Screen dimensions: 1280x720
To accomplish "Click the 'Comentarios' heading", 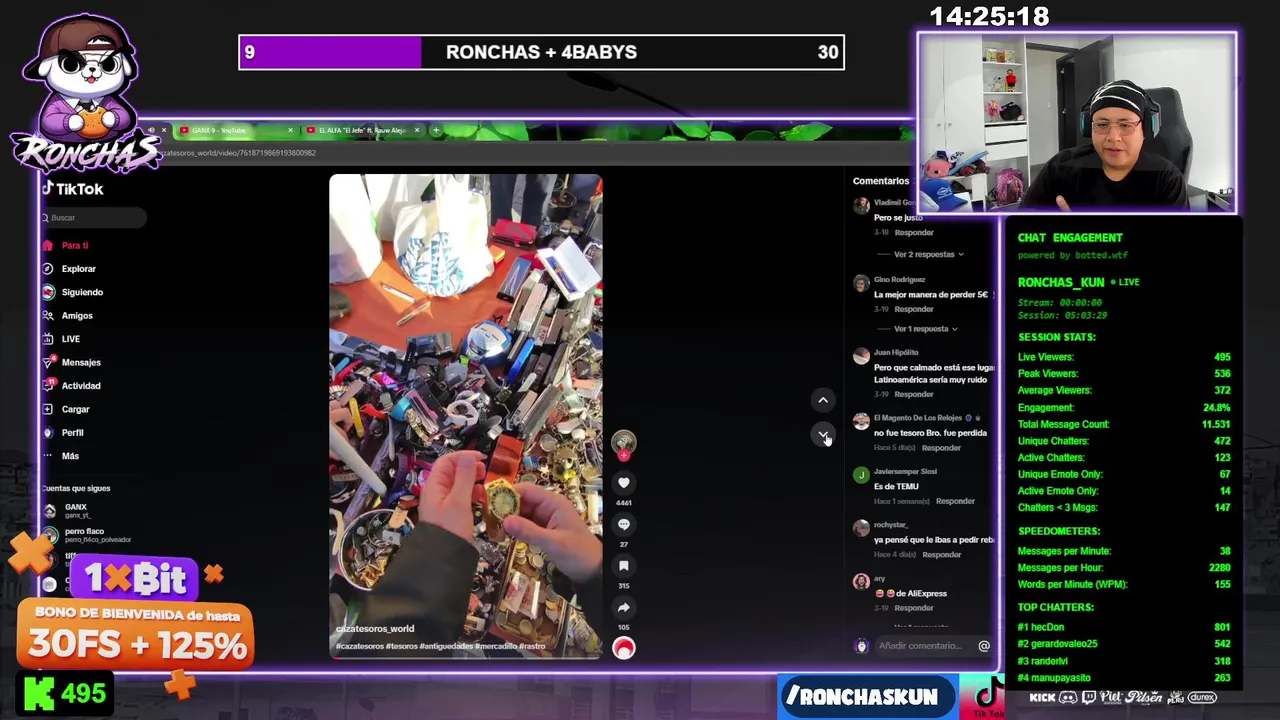I will click(x=881, y=181).
